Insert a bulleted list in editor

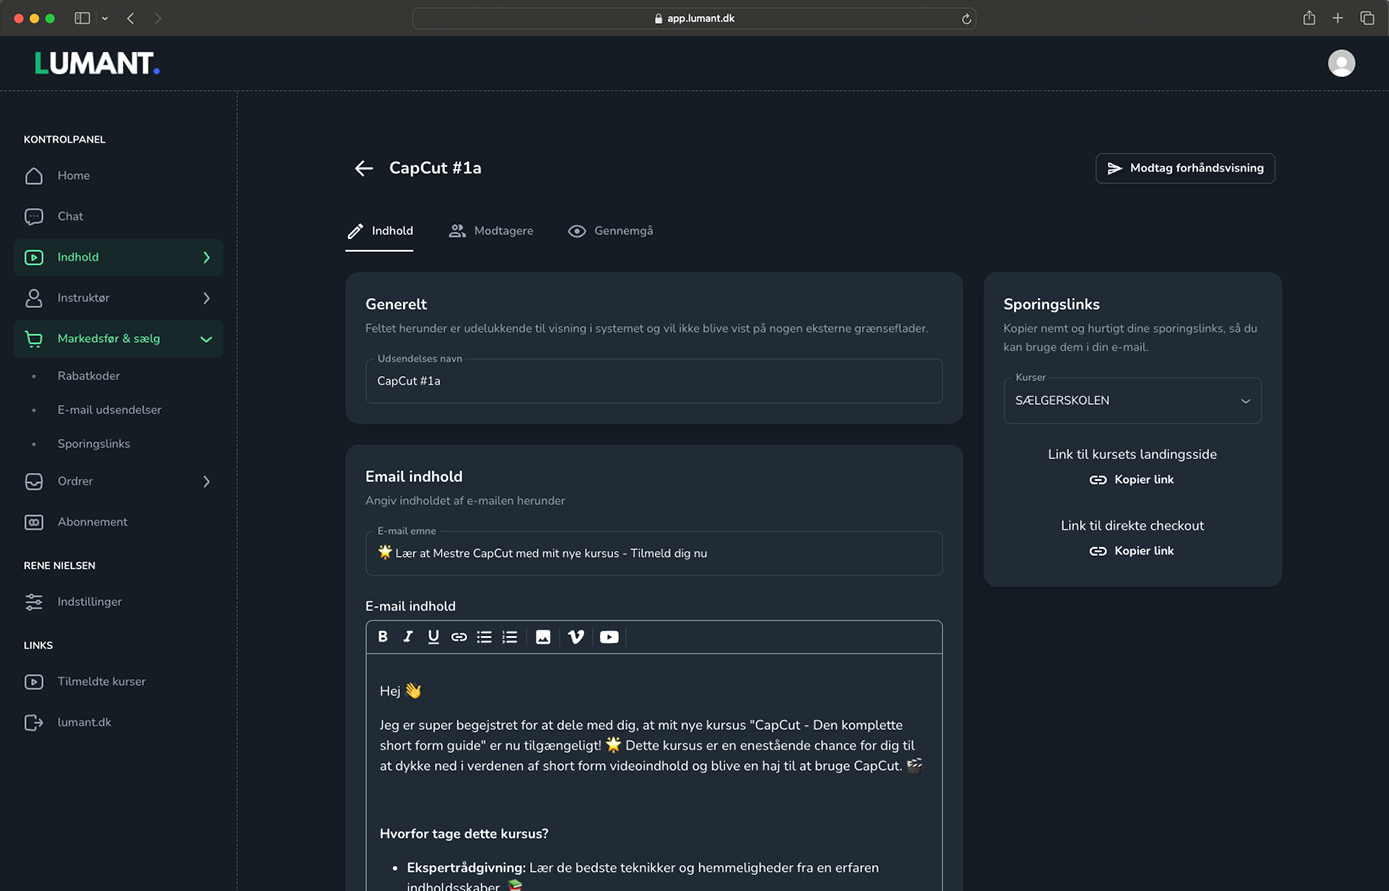pyautogui.click(x=484, y=637)
